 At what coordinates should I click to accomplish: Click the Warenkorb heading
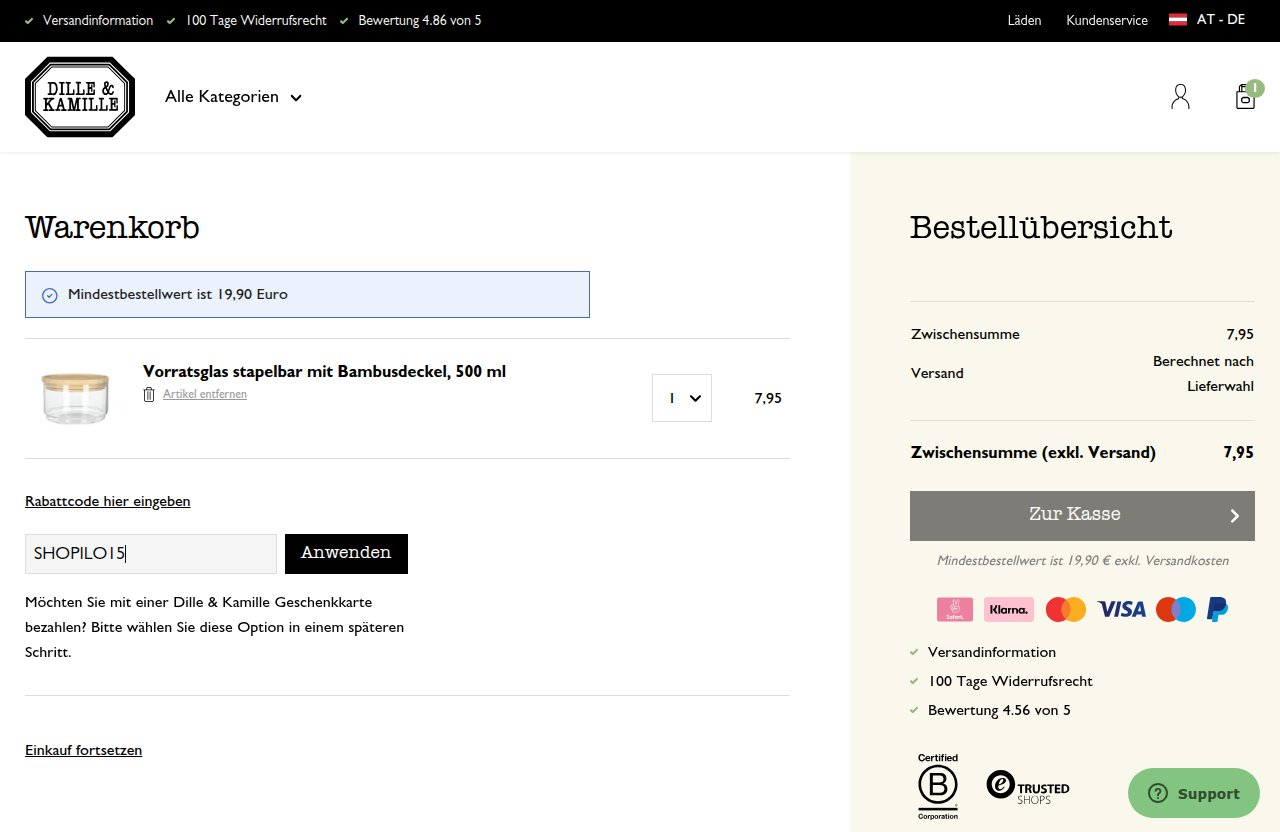point(112,228)
